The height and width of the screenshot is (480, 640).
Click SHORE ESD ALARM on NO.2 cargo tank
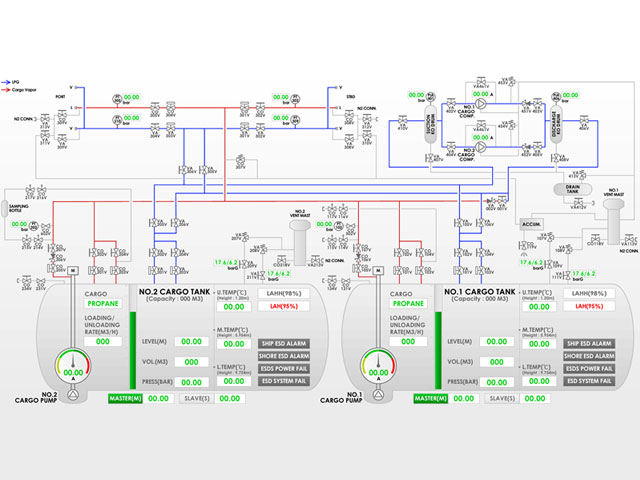[x=284, y=356]
